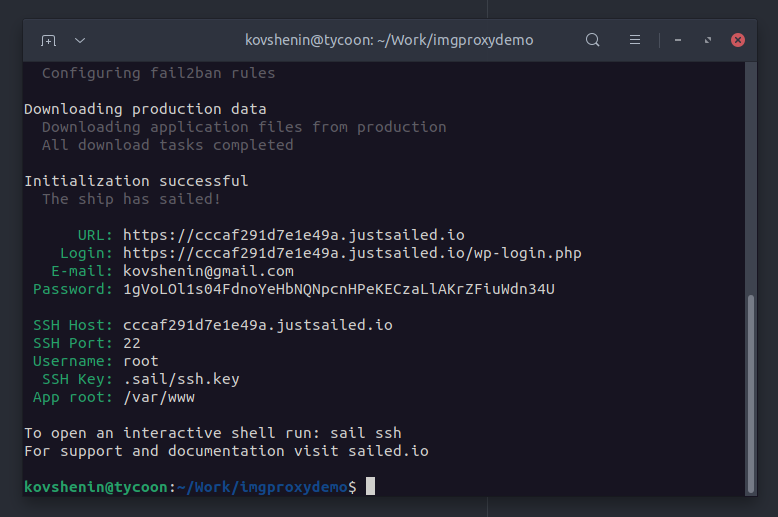Restore the terminal window size
The width and height of the screenshot is (778, 517).
point(708,40)
